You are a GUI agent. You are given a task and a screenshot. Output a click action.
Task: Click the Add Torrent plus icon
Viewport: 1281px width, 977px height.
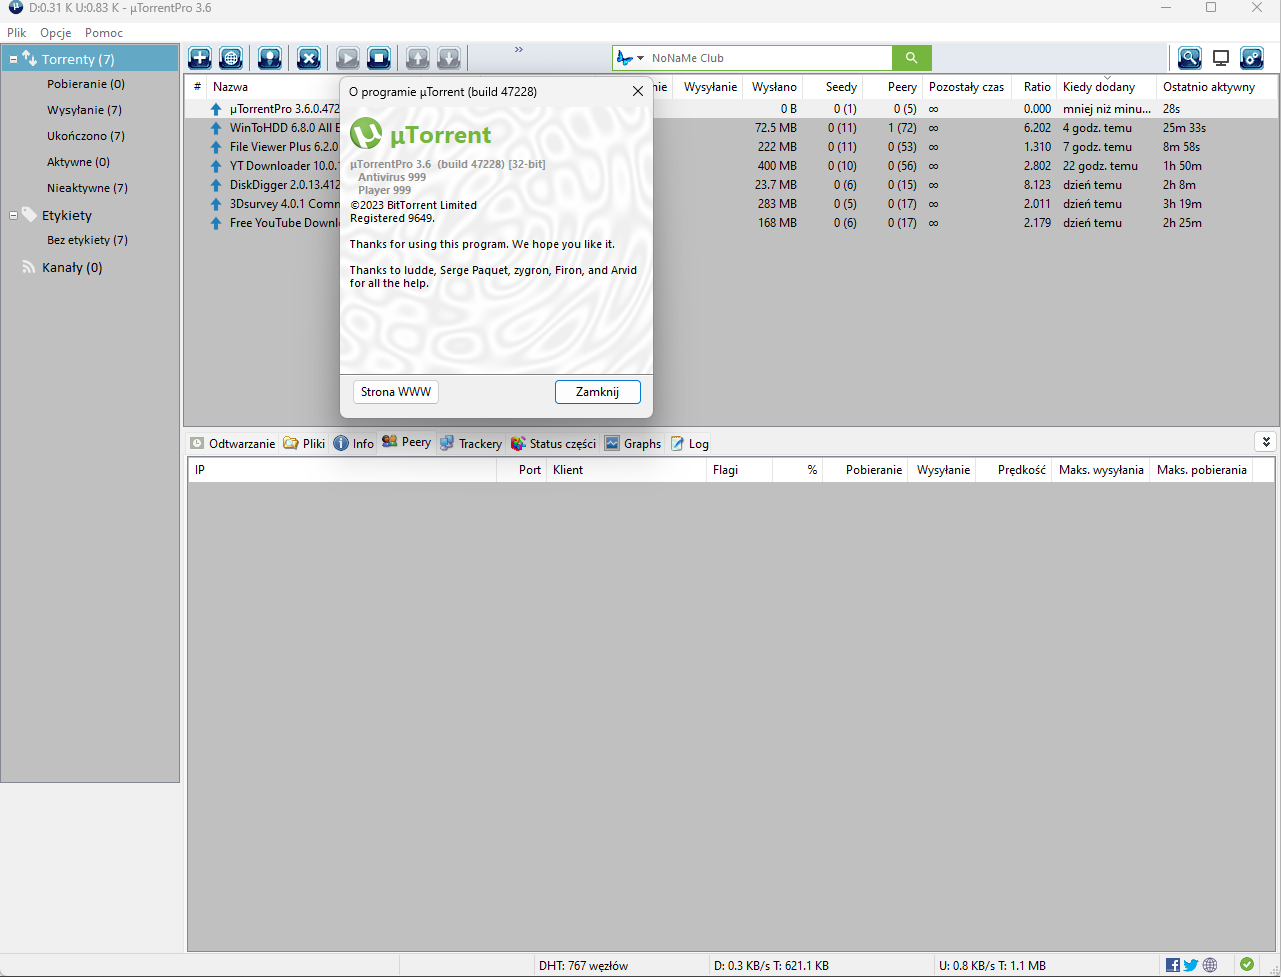click(200, 58)
